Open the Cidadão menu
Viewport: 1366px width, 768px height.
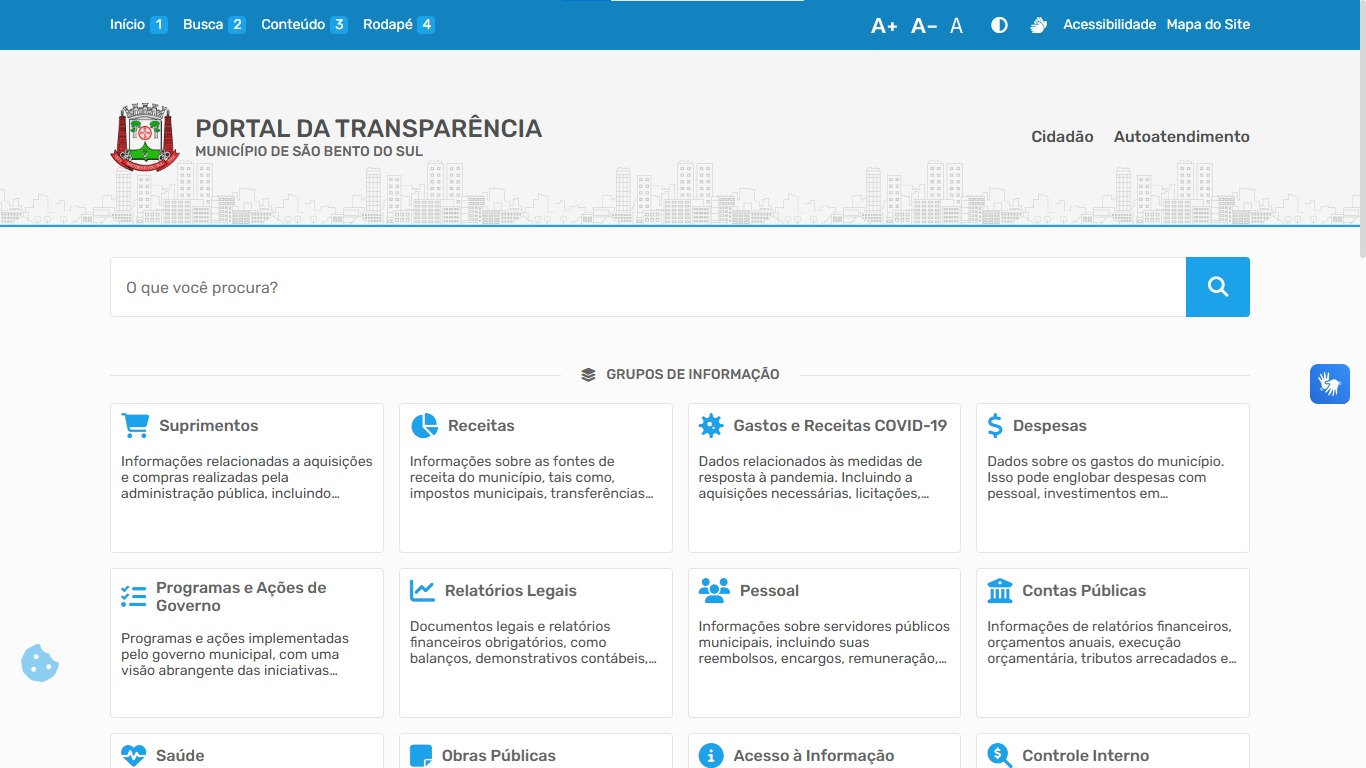tap(1062, 137)
